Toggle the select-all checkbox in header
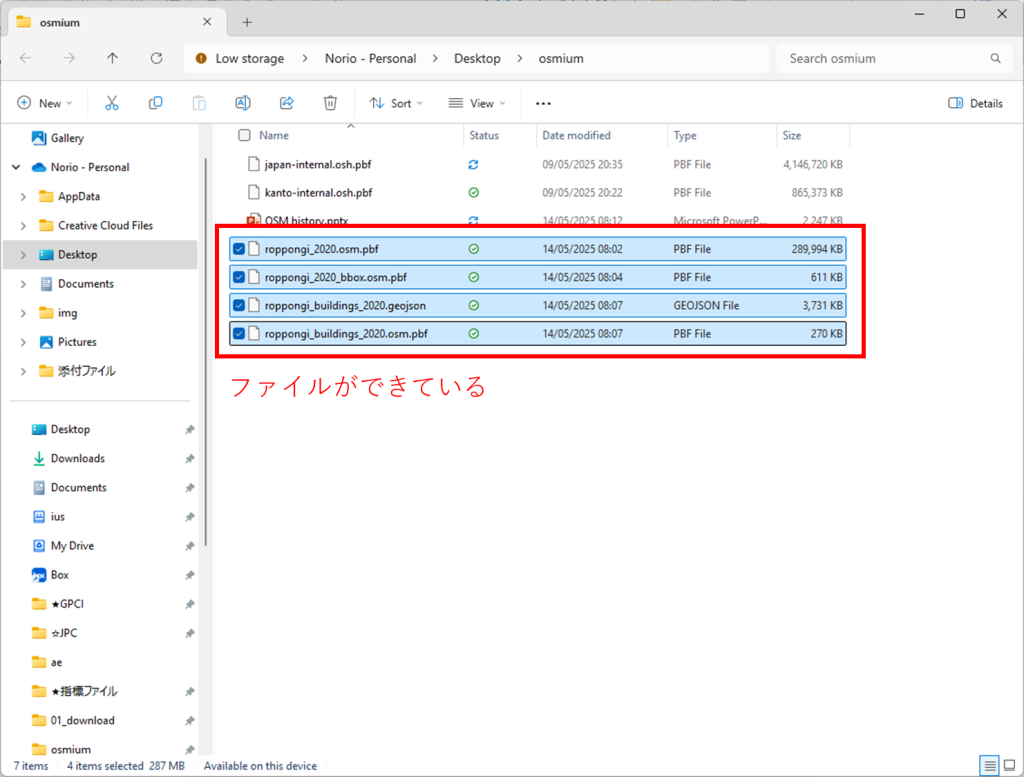Image resolution: width=1024 pixels, height=777 pixels. tap(244, 135)
